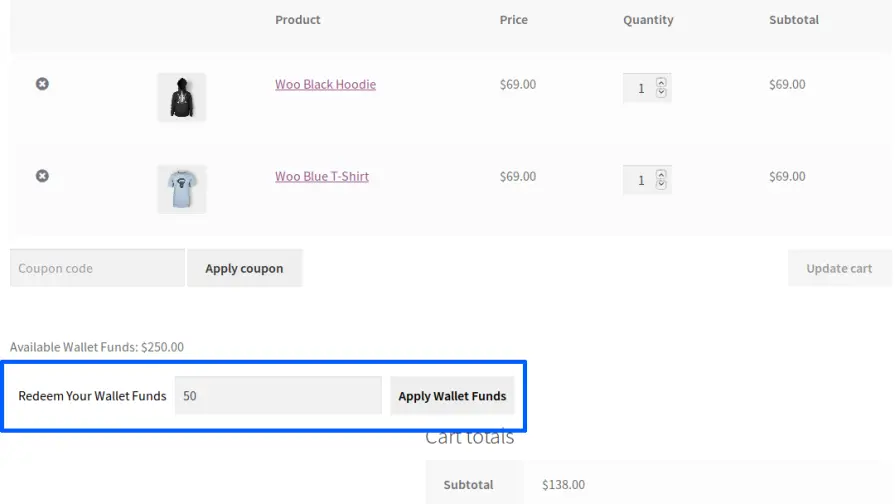The width and height of the screenshot is (895, 504).
Task: Open the Woo Black Hoodie product link
Action: pos(325,85)
